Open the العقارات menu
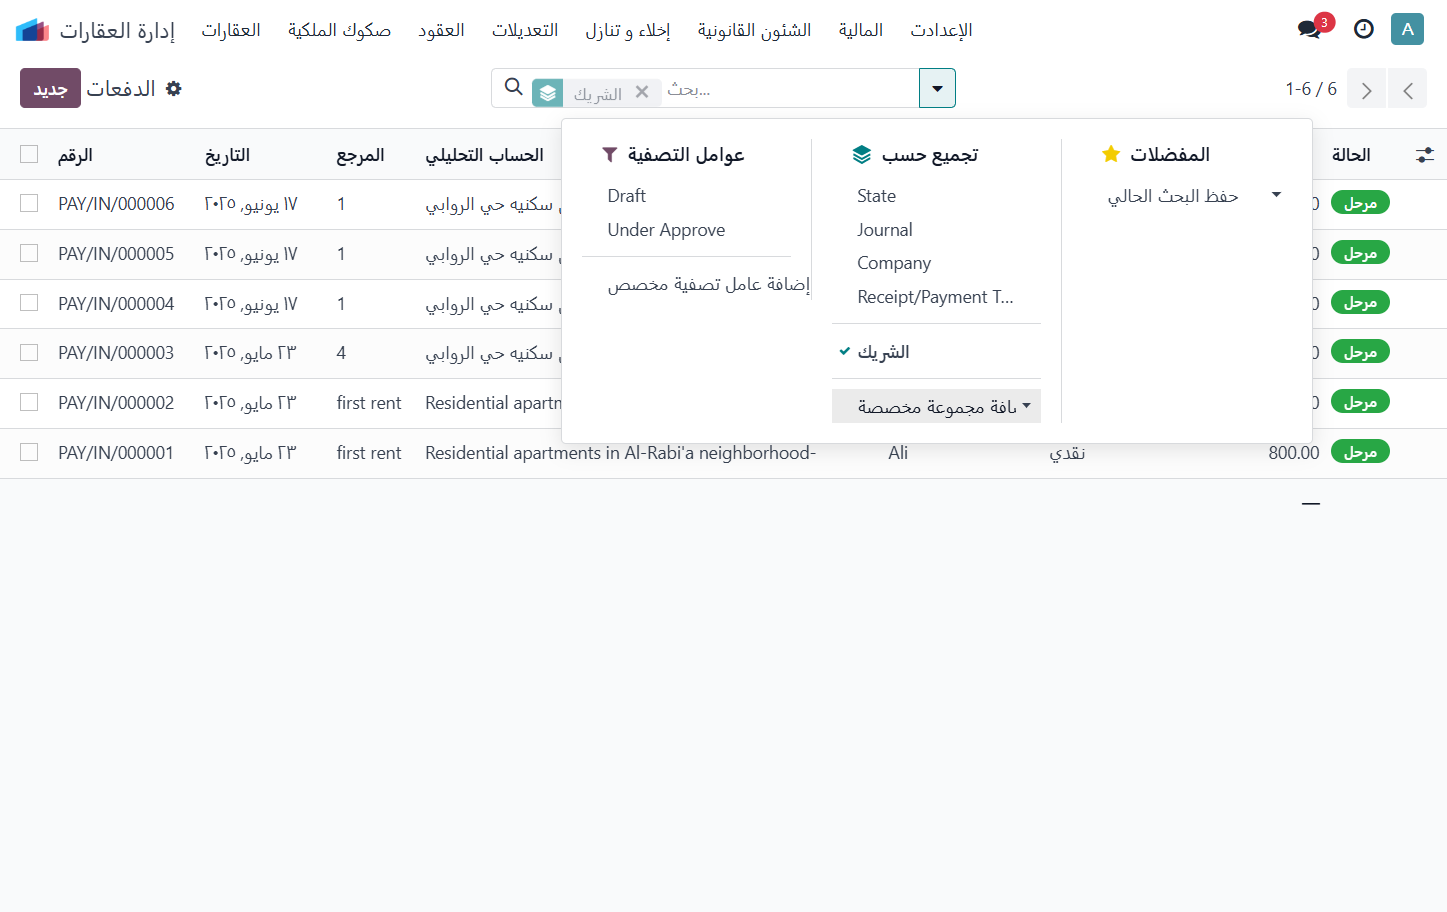This screenshot has width=1447, height=912. pos(231,30)
